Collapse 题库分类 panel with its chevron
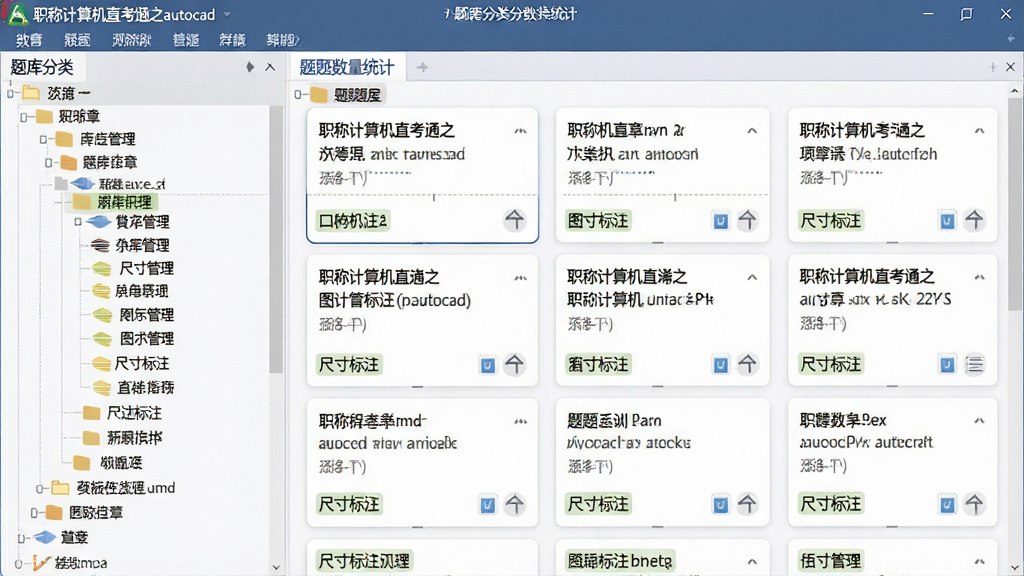Viewport: 1024px width, 576px height. coord(270,67)
